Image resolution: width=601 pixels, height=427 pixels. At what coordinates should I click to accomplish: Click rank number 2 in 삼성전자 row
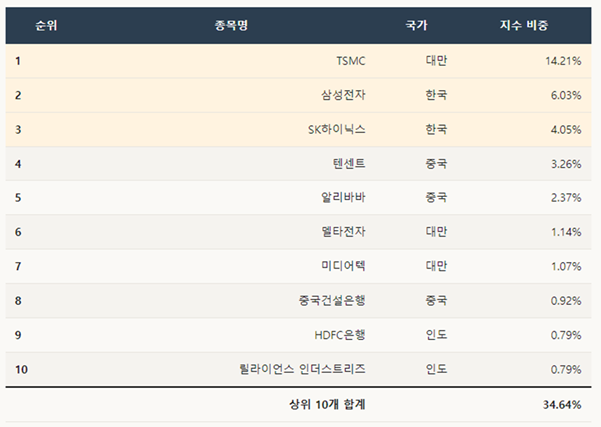point(18,95)
